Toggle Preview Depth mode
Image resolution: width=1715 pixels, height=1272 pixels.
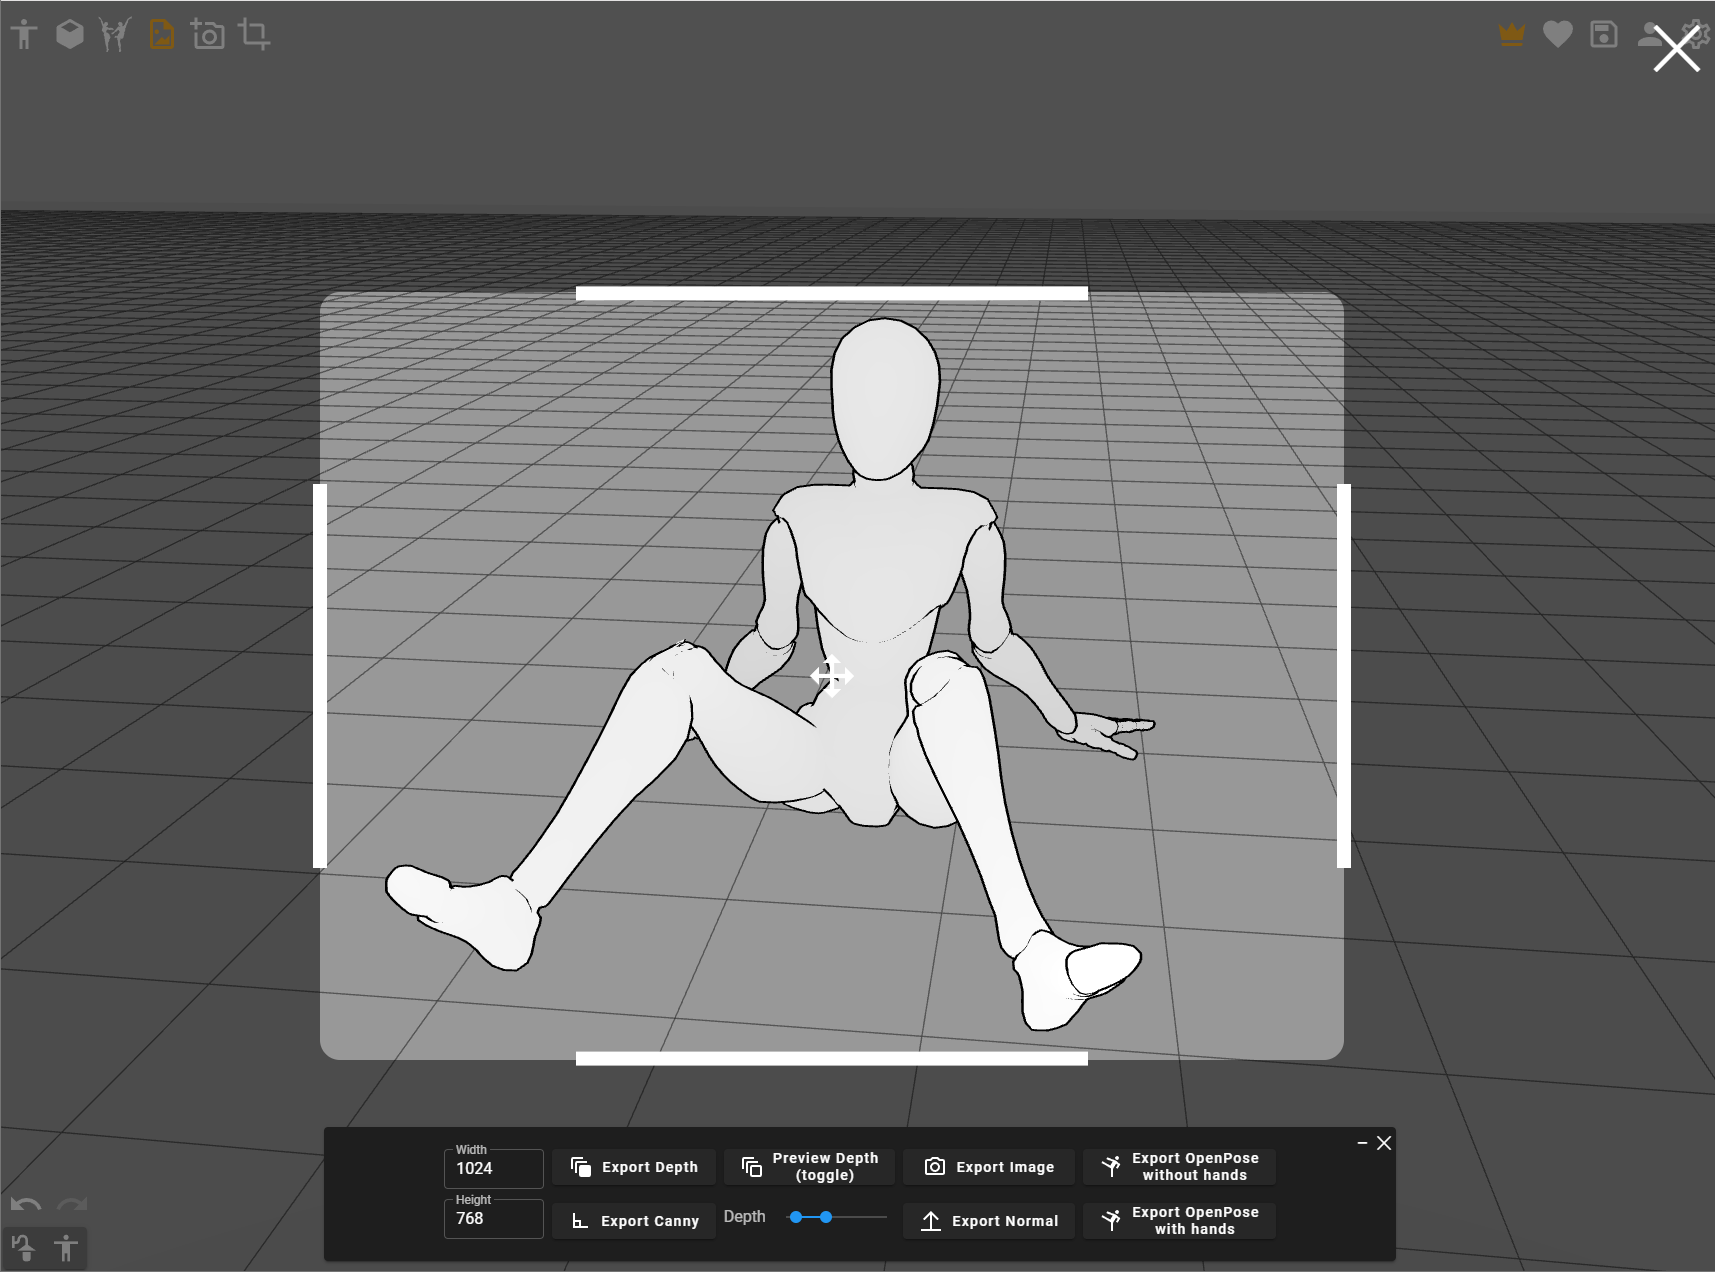click(x=809, y=1167)
